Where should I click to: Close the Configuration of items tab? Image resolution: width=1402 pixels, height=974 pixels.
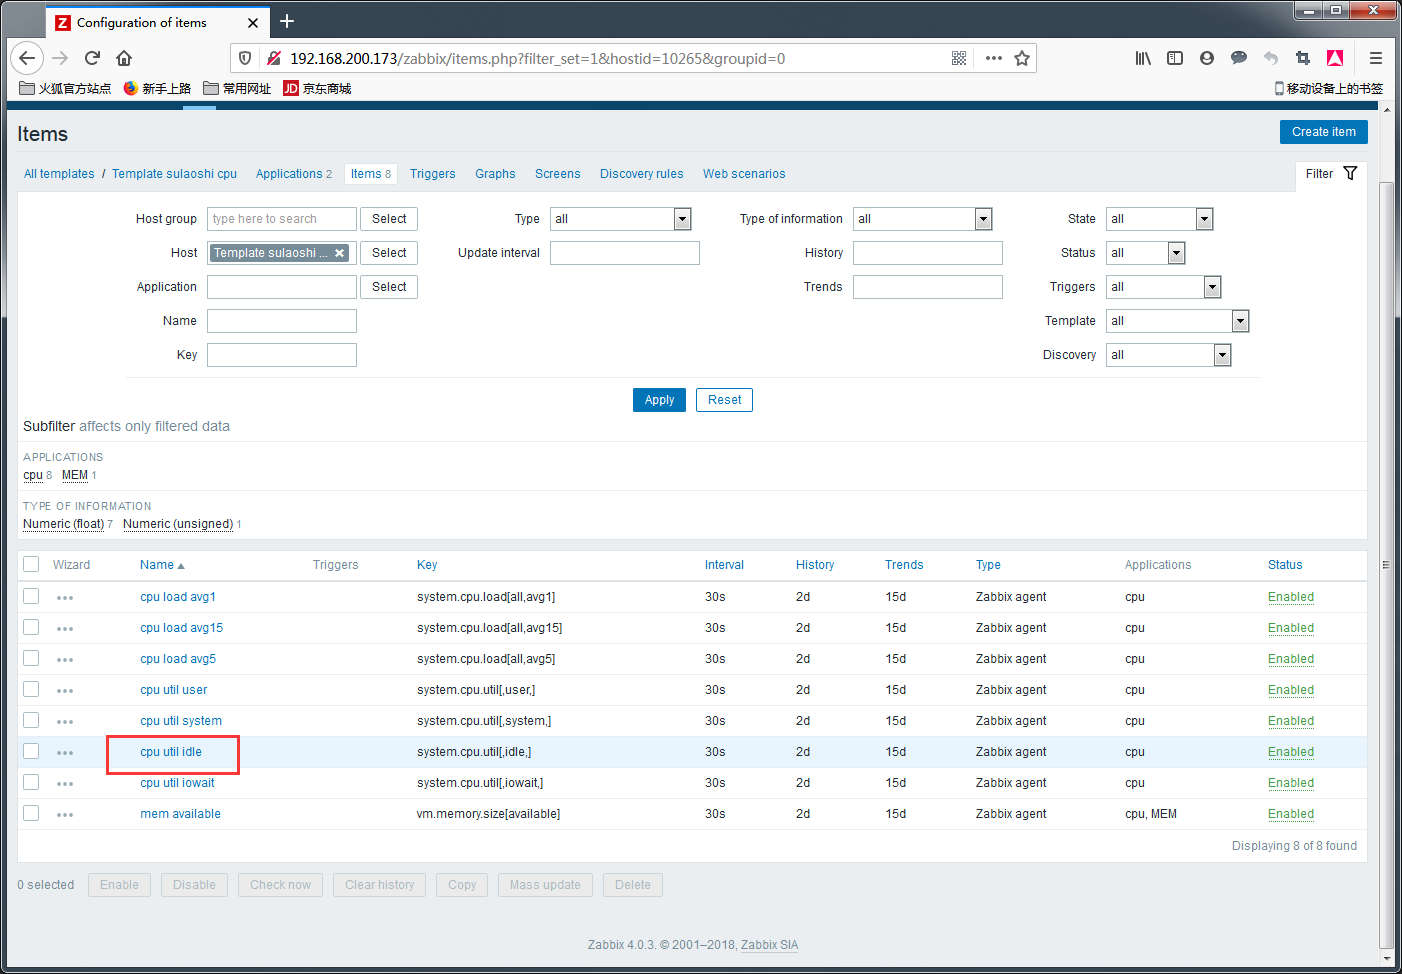pyautogui.click(x=253, y=22)
